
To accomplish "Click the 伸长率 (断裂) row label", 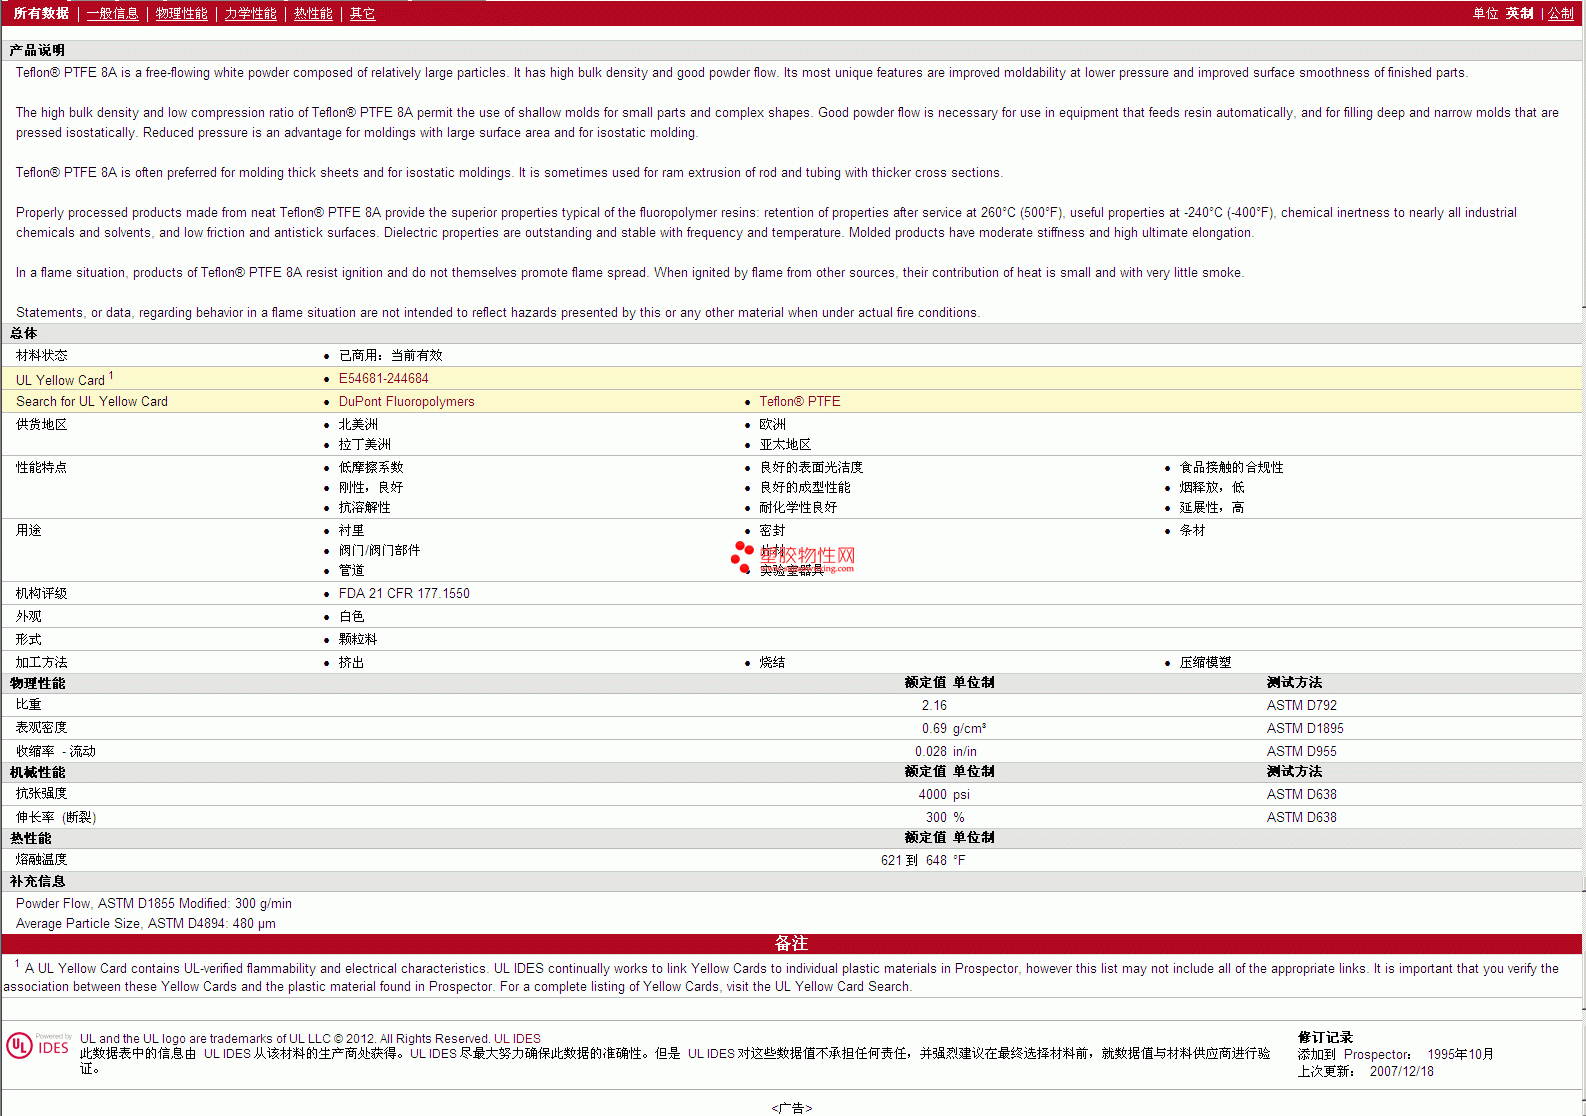I will point(56,818).
